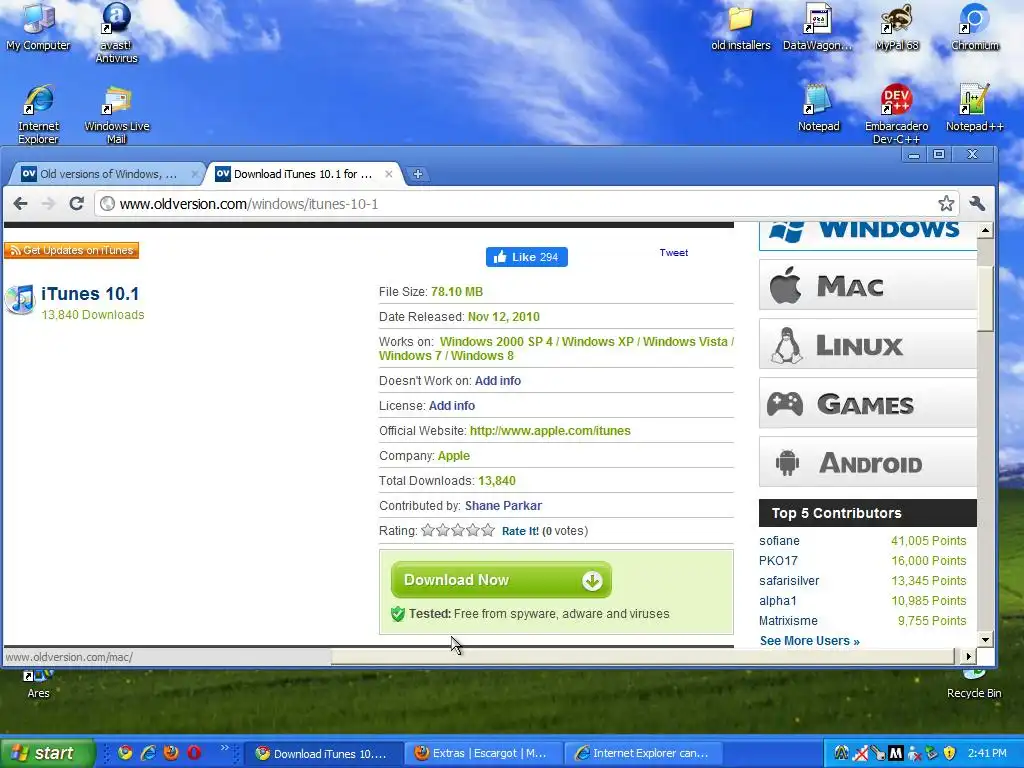This screenshot has width=1024, height=768.
Task: Launch Chrome from Quick Launch bar
Action: click(125, 753)
